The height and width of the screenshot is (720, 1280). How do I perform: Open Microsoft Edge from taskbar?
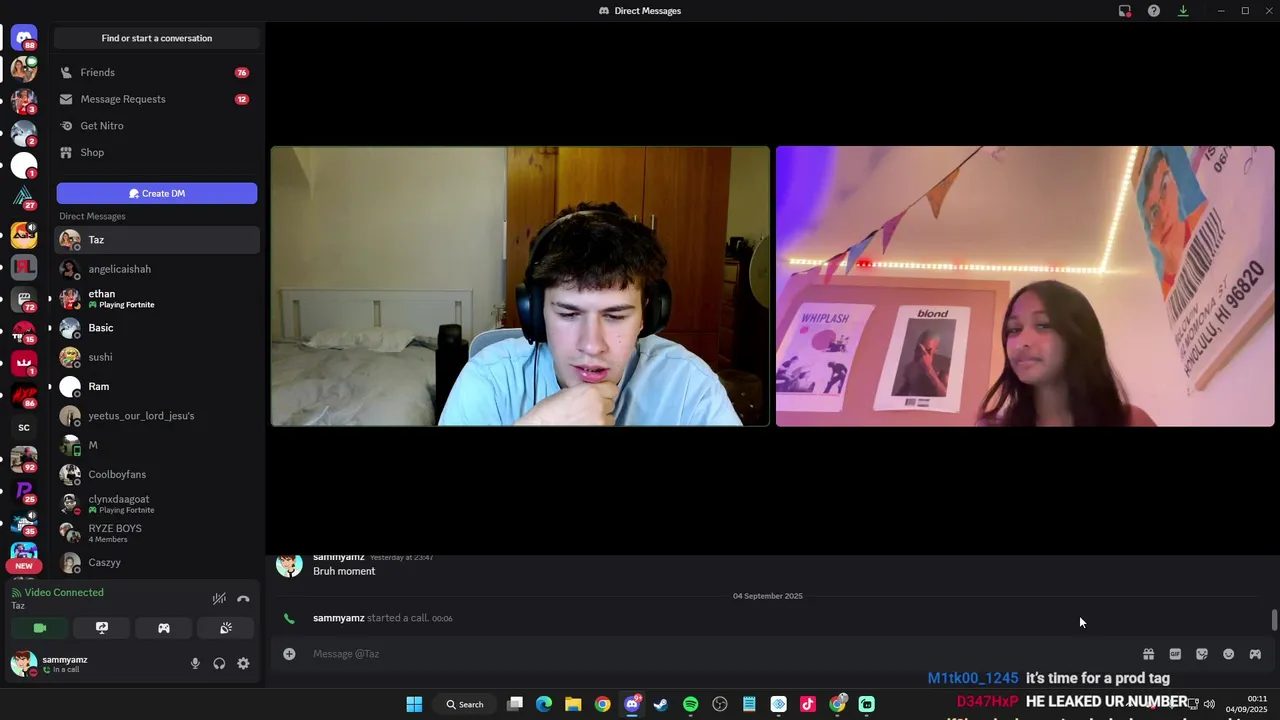[x=544, y=704]
